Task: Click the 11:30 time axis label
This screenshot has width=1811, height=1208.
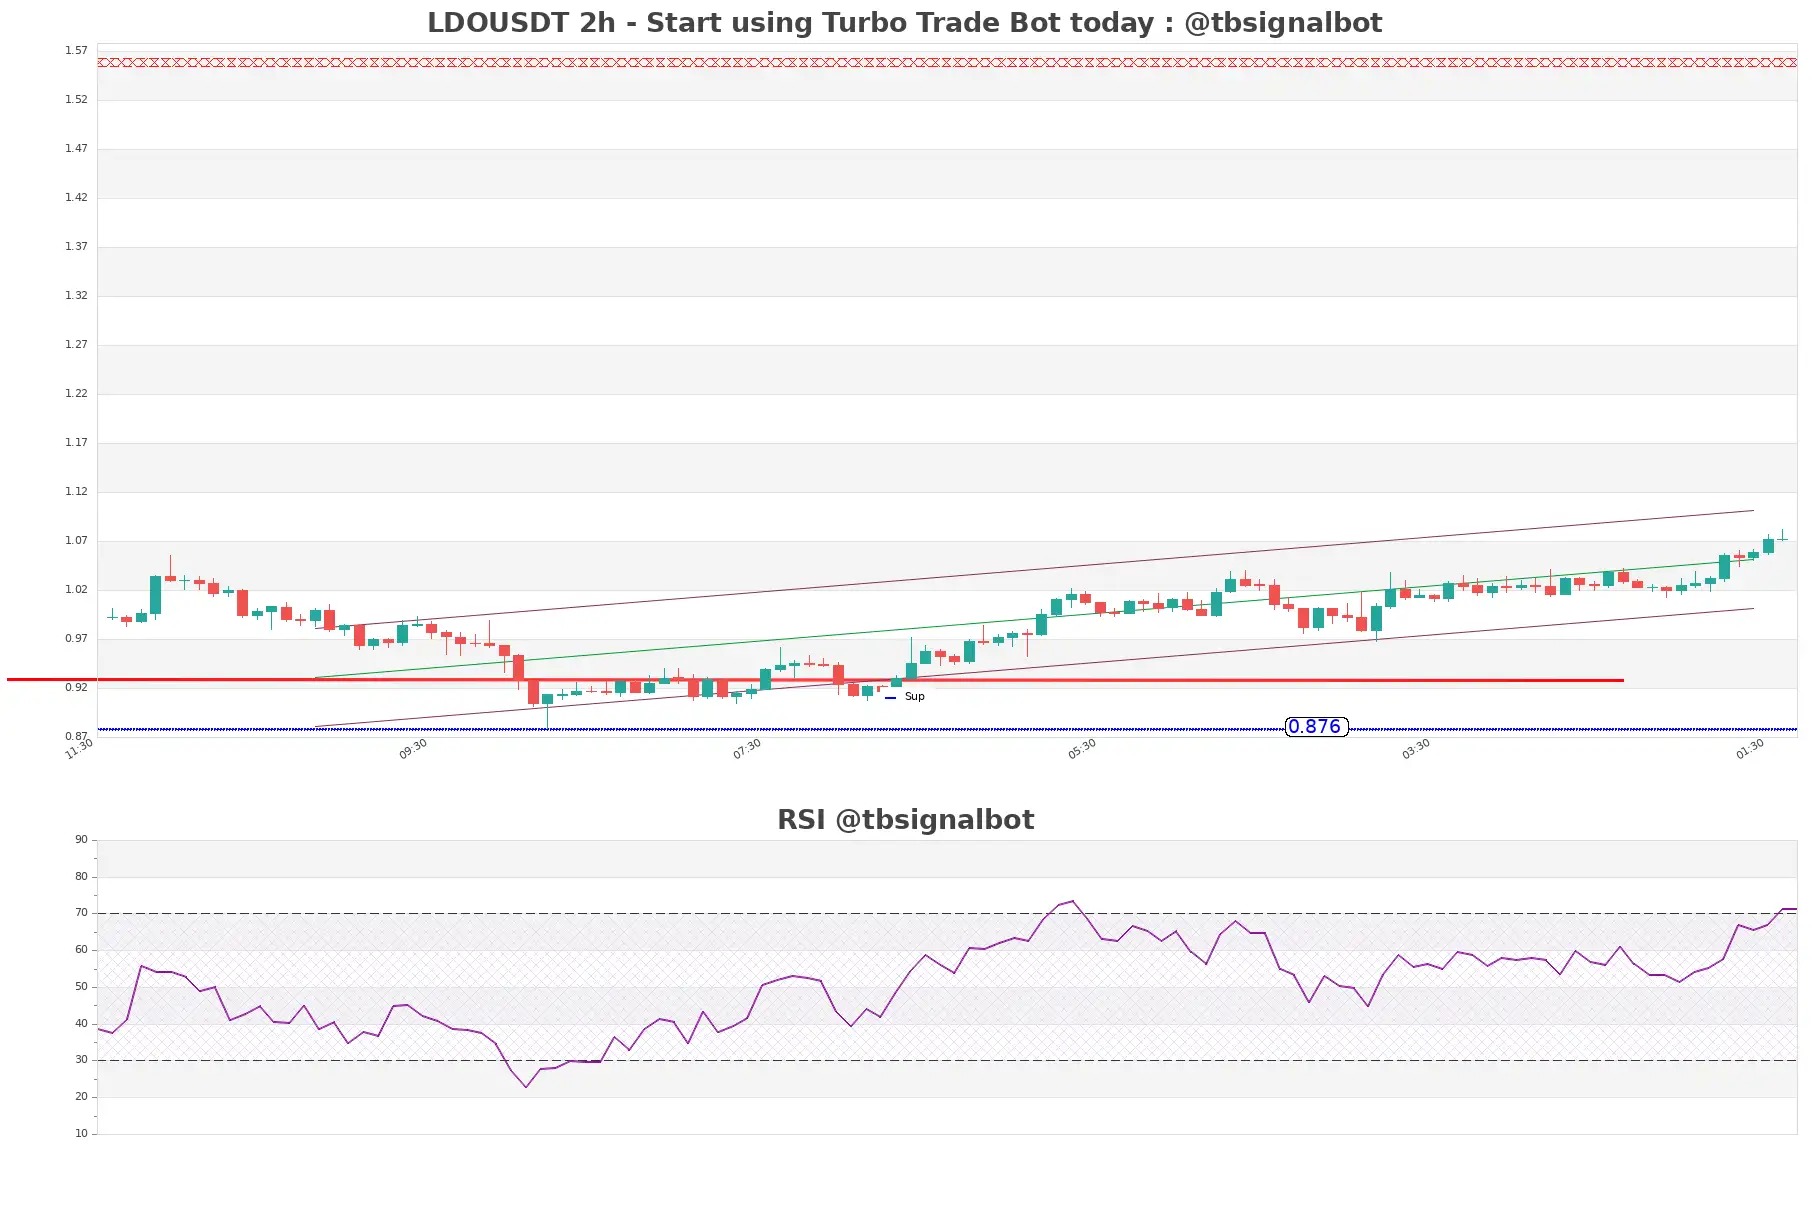Action: click(x=79, y=749)
